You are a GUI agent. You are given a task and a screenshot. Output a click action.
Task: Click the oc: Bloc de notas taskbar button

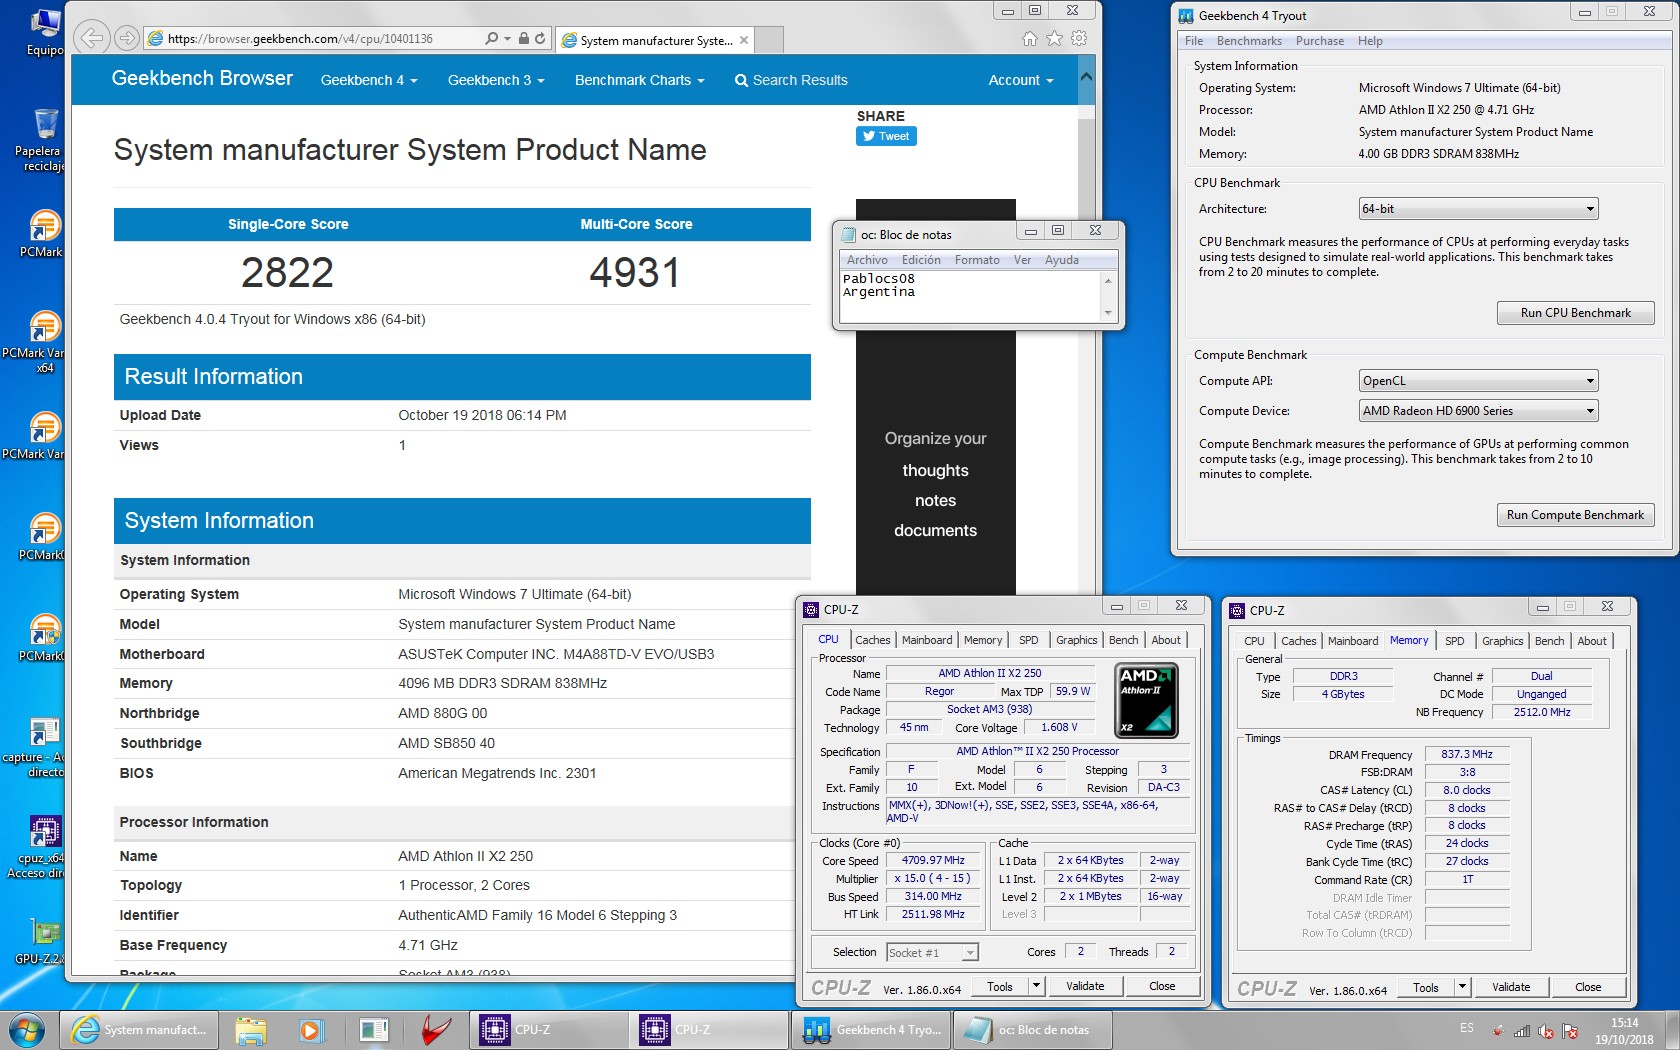pyautogui.click(x=1033, y=1030)
